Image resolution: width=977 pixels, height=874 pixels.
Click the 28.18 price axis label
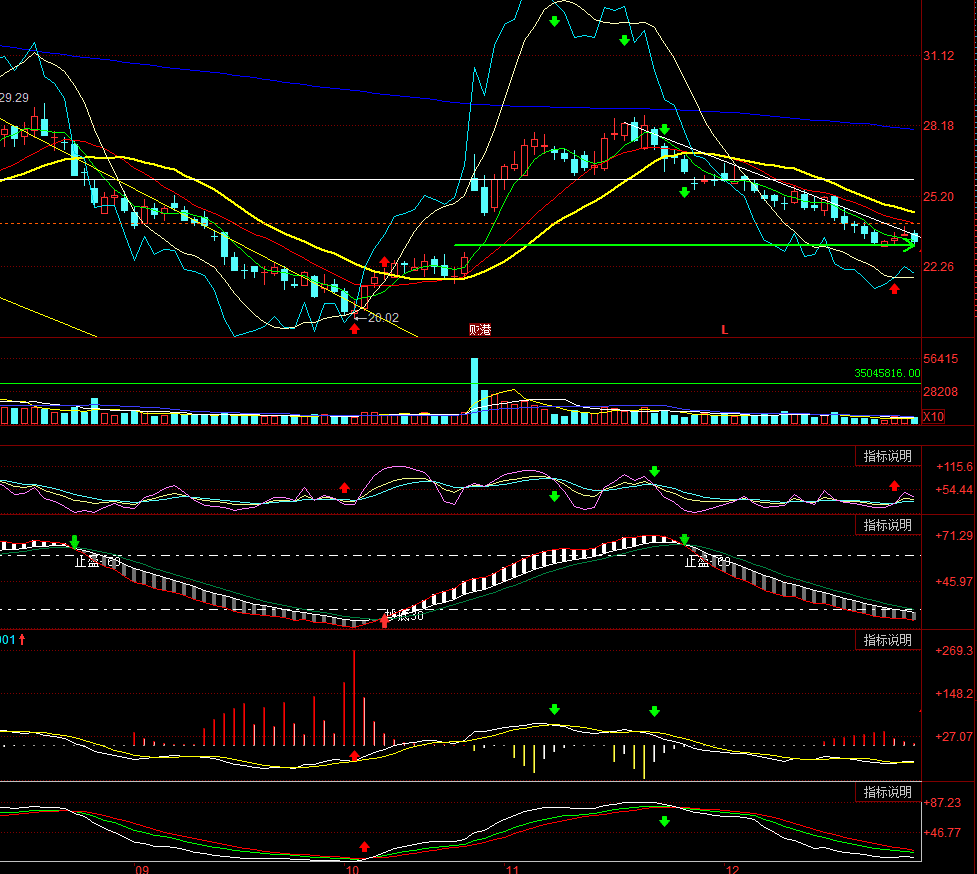[938, 126]
